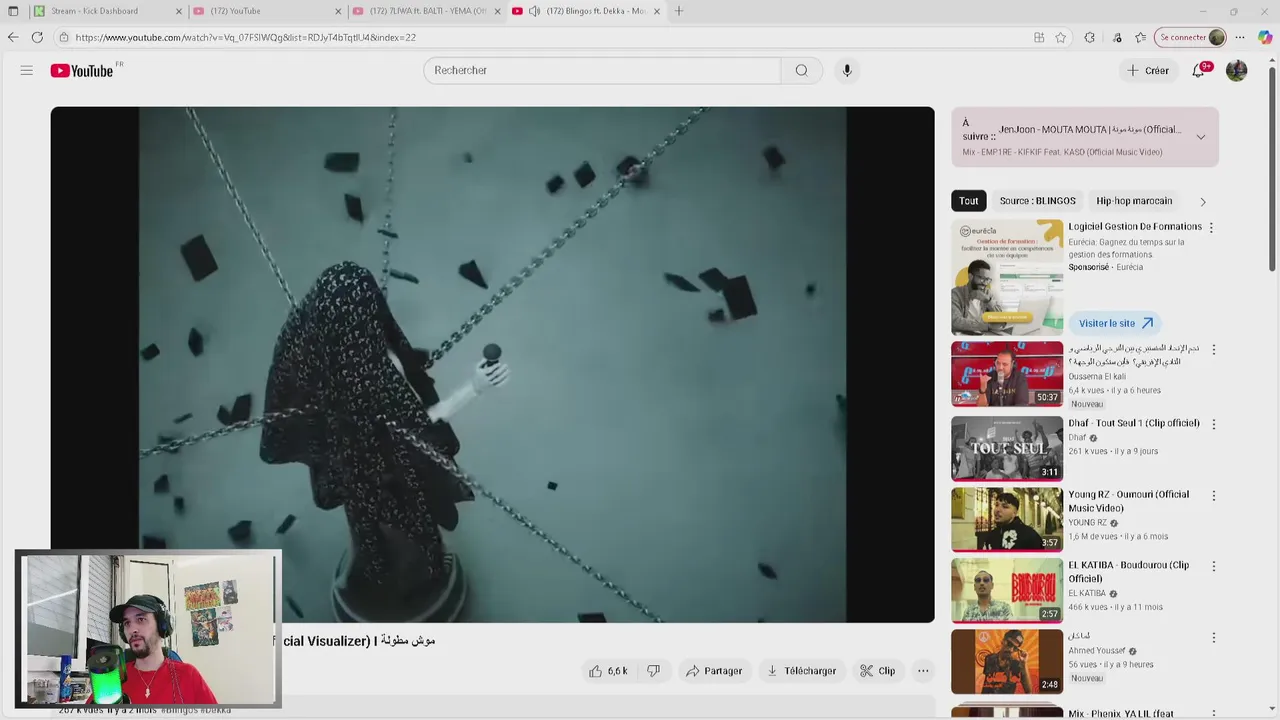This screenshot has width=1280, height=720.
Task: Open EL KATIBA Boudourou thumbnail
Action: (1007, 590)
